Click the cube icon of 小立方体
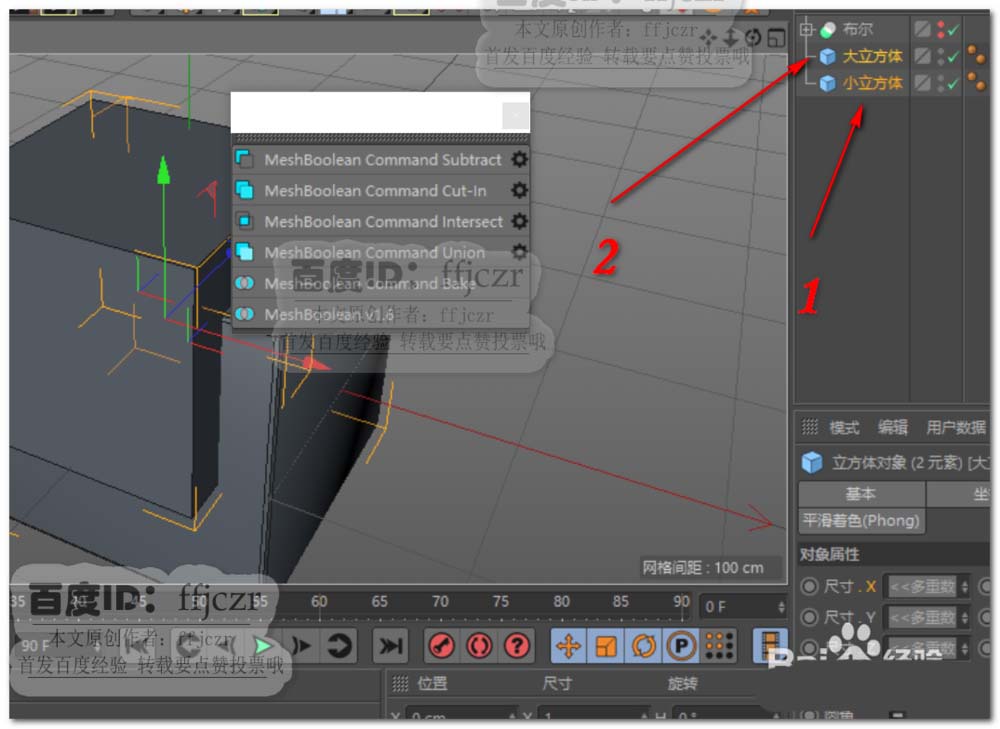The width and height of the screenshot is (1000, 729). tap(828, 84)
